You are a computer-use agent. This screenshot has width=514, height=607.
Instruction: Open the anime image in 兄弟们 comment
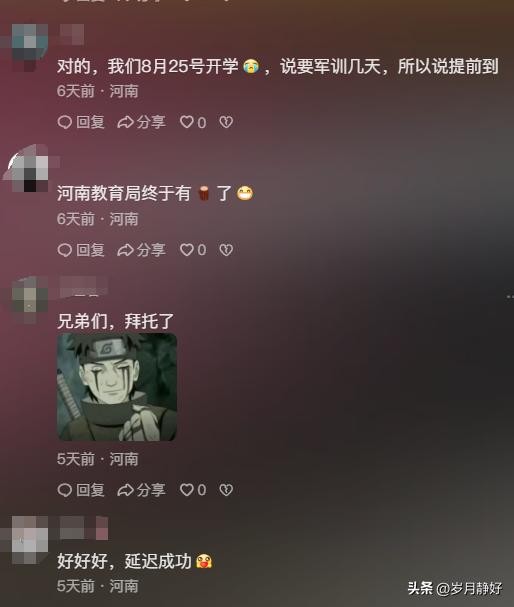click(x=117, y=387)
